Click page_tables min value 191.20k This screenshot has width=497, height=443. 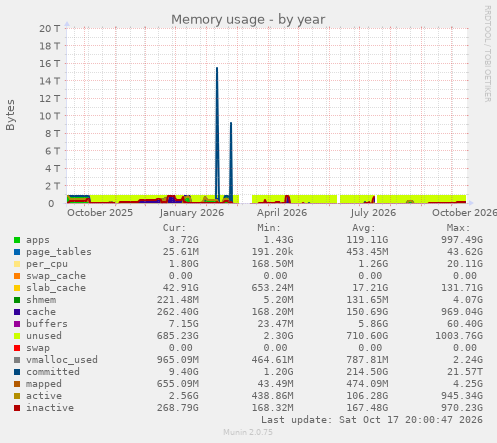click(272, 252)
